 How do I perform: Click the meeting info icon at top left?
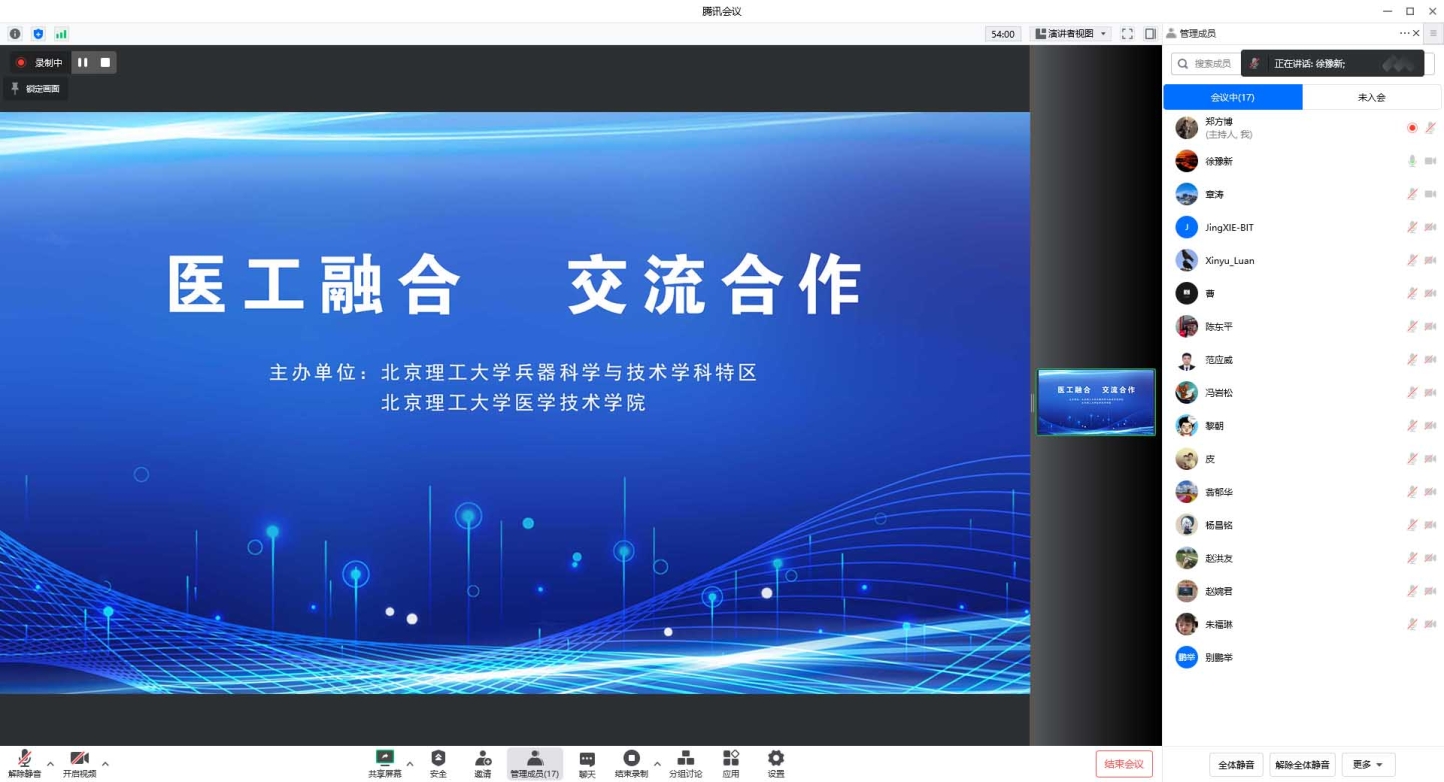[15, 34]
